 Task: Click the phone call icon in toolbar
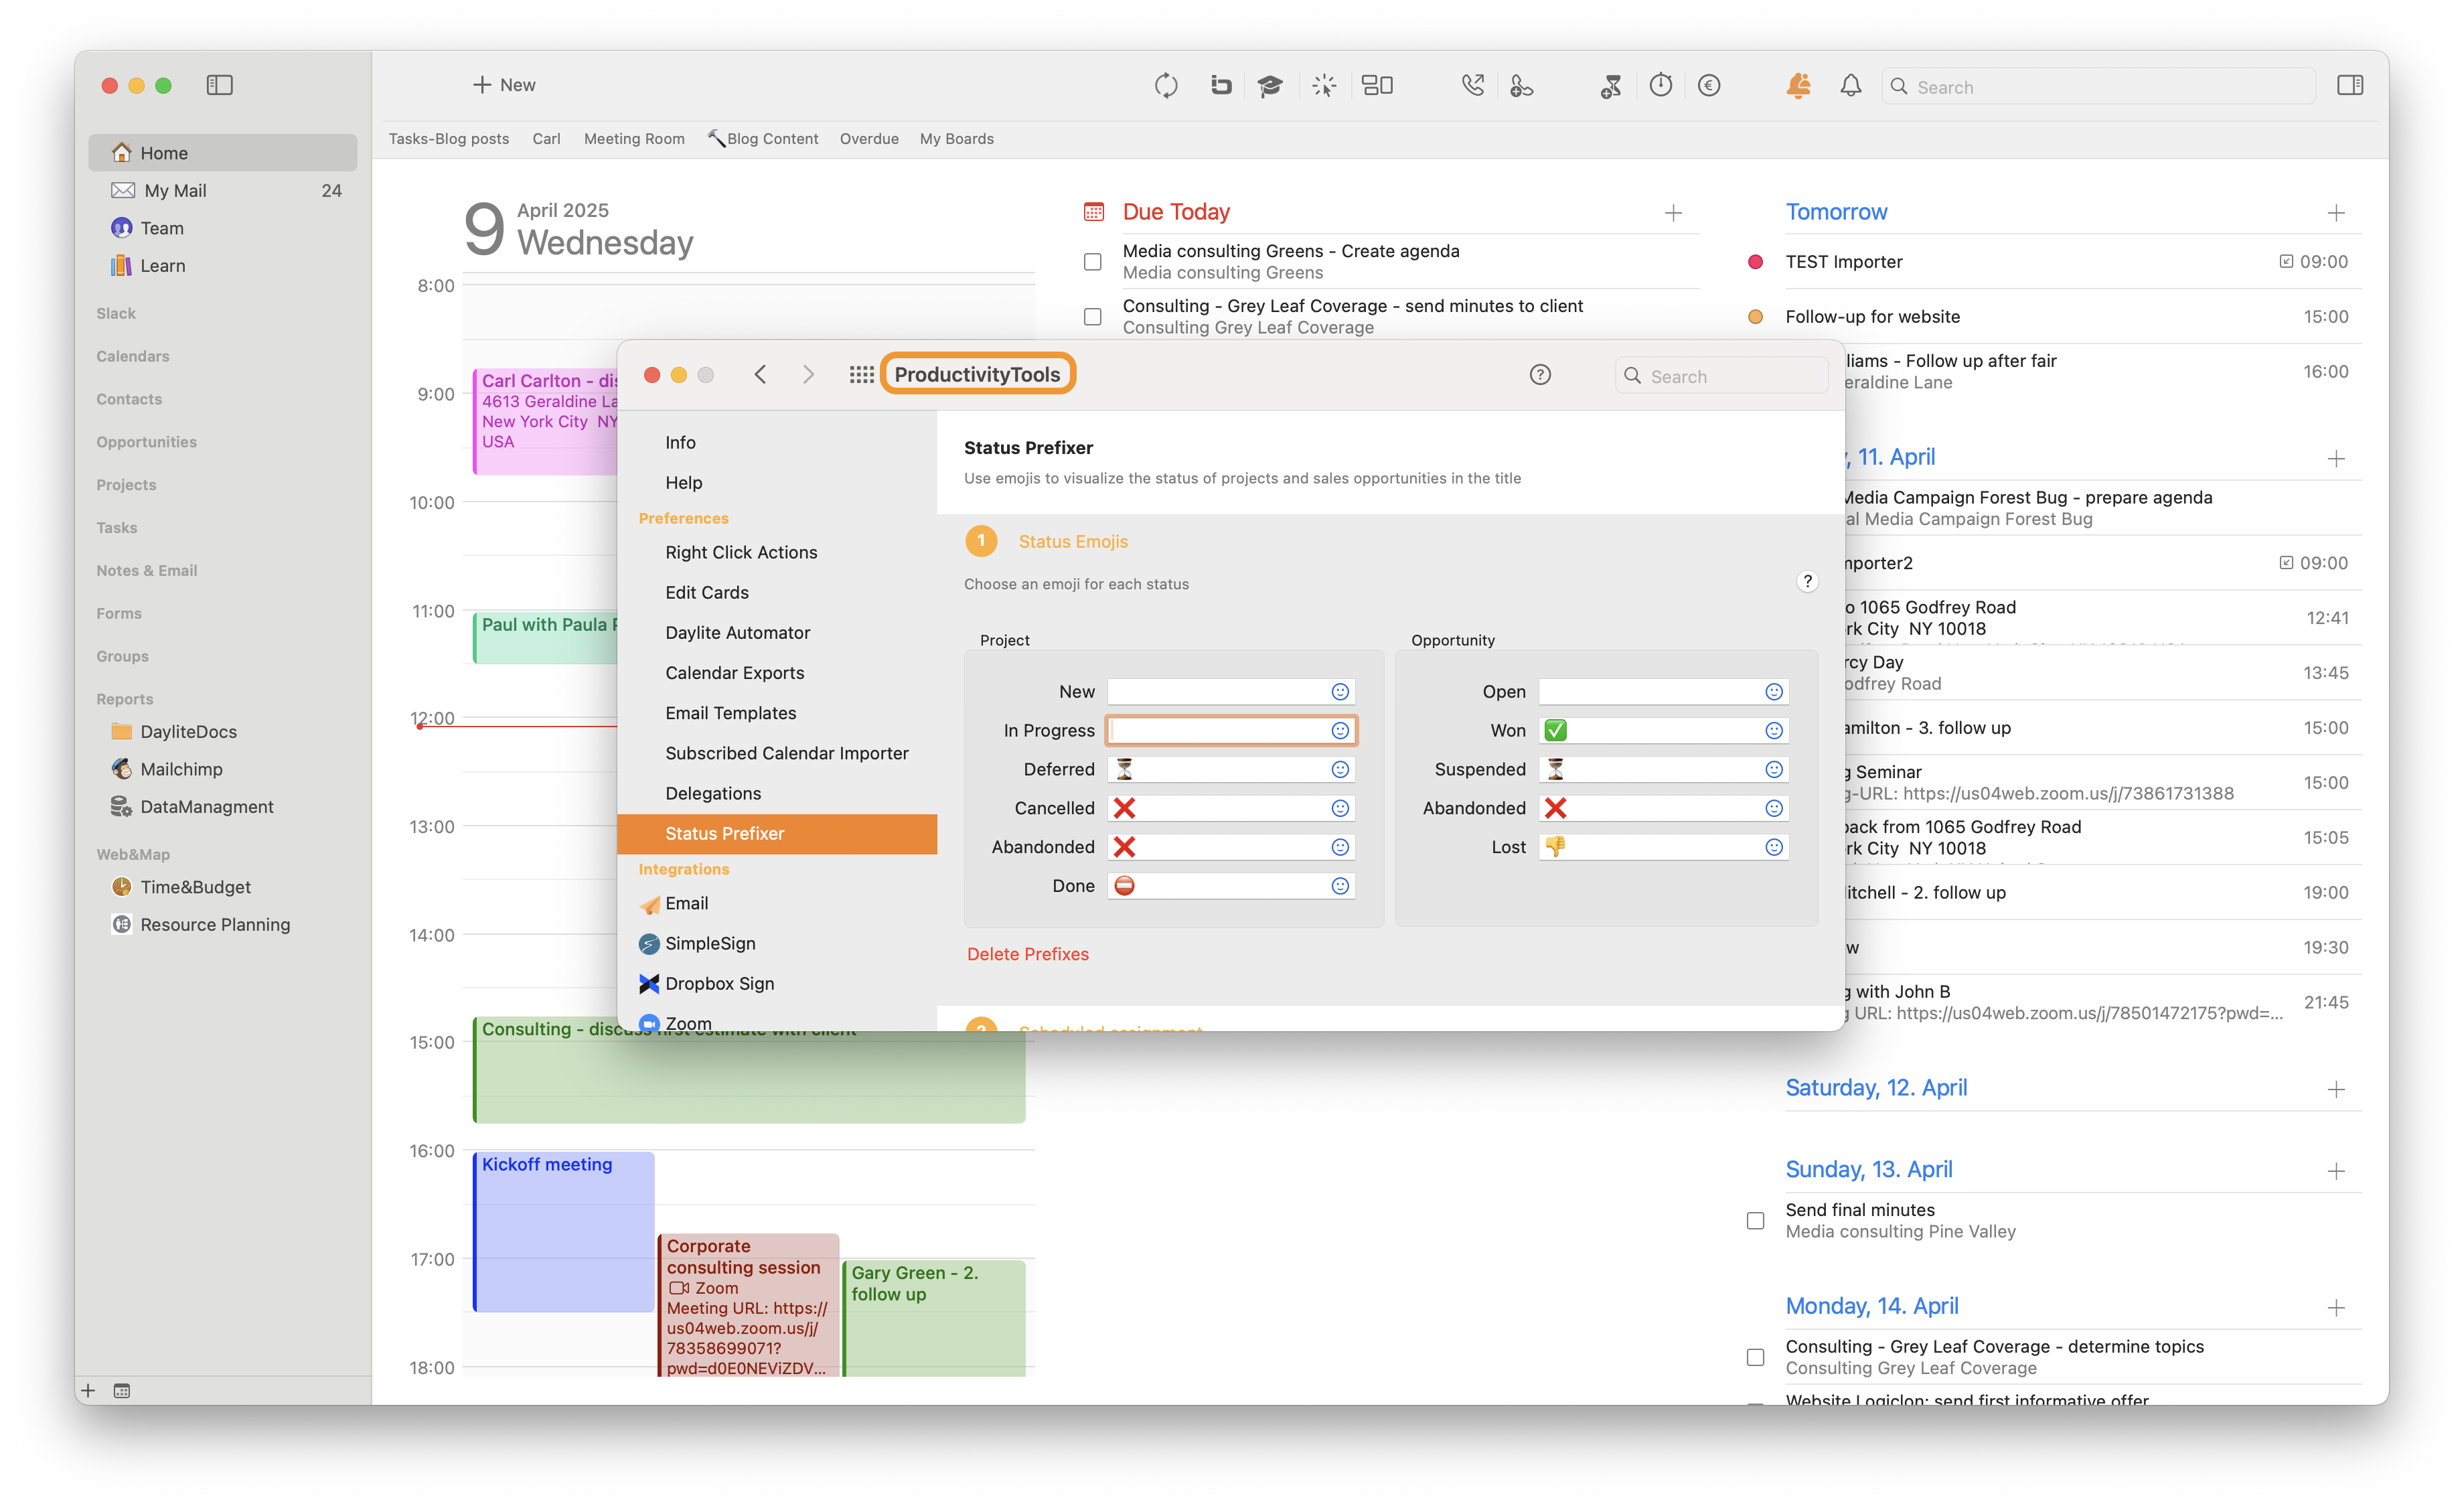[1473, 86]
